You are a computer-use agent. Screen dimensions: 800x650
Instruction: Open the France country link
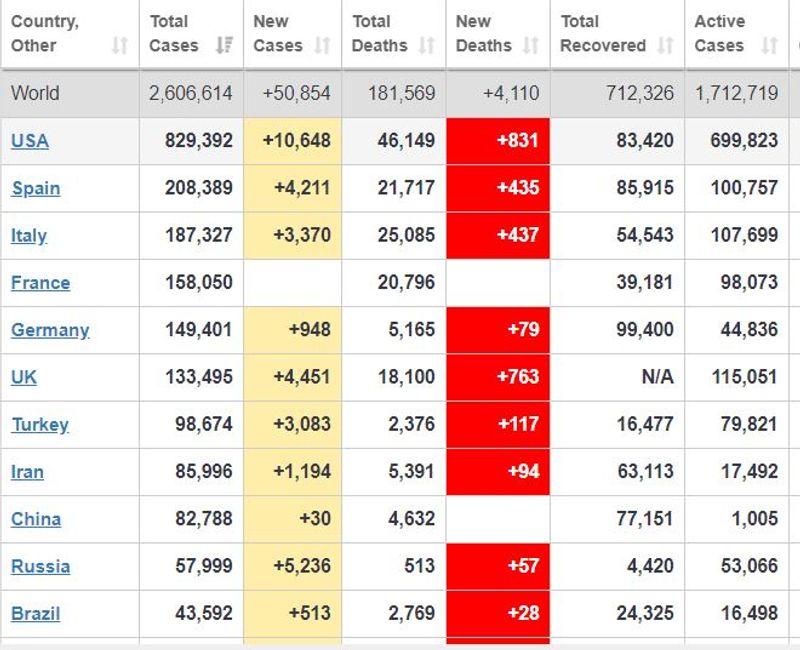coord(41,283)
